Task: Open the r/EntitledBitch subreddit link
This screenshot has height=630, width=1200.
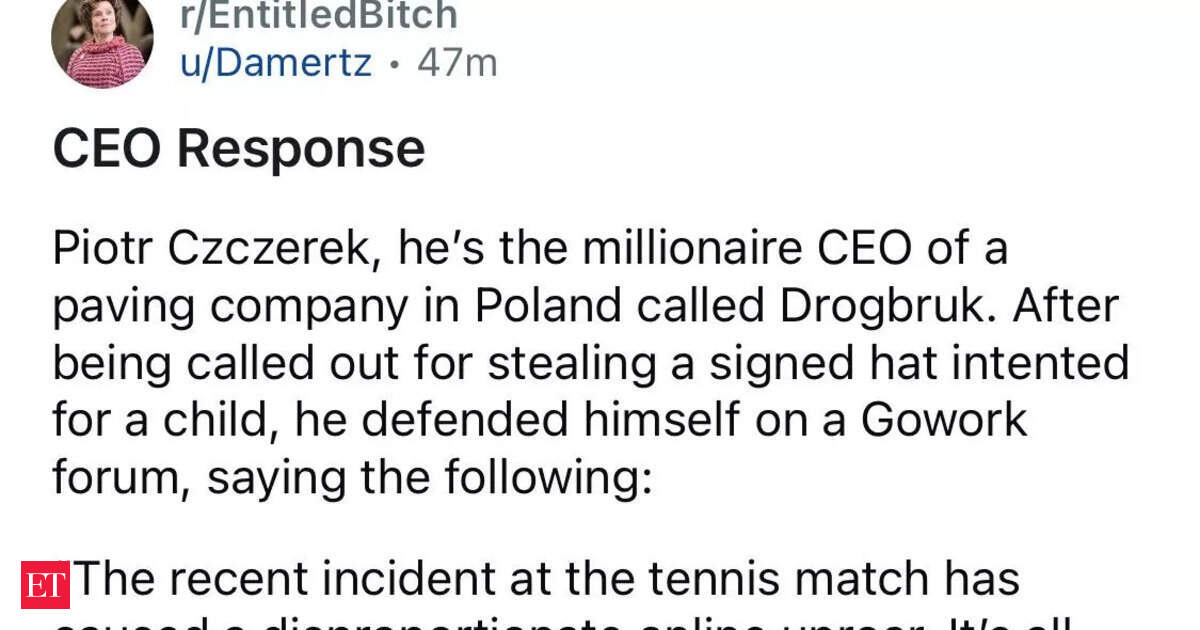Action: click(318, 15)
